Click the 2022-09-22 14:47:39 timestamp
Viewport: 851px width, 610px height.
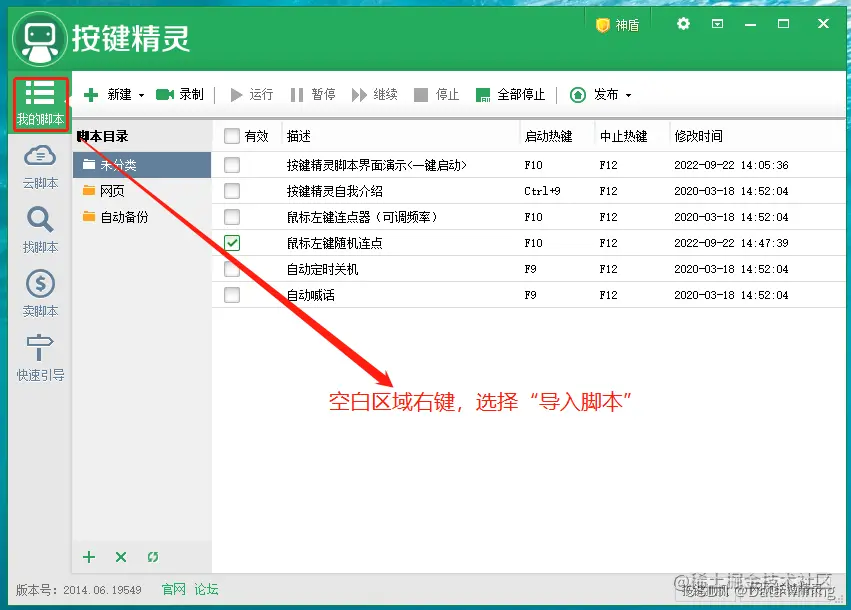pos(731,243)
